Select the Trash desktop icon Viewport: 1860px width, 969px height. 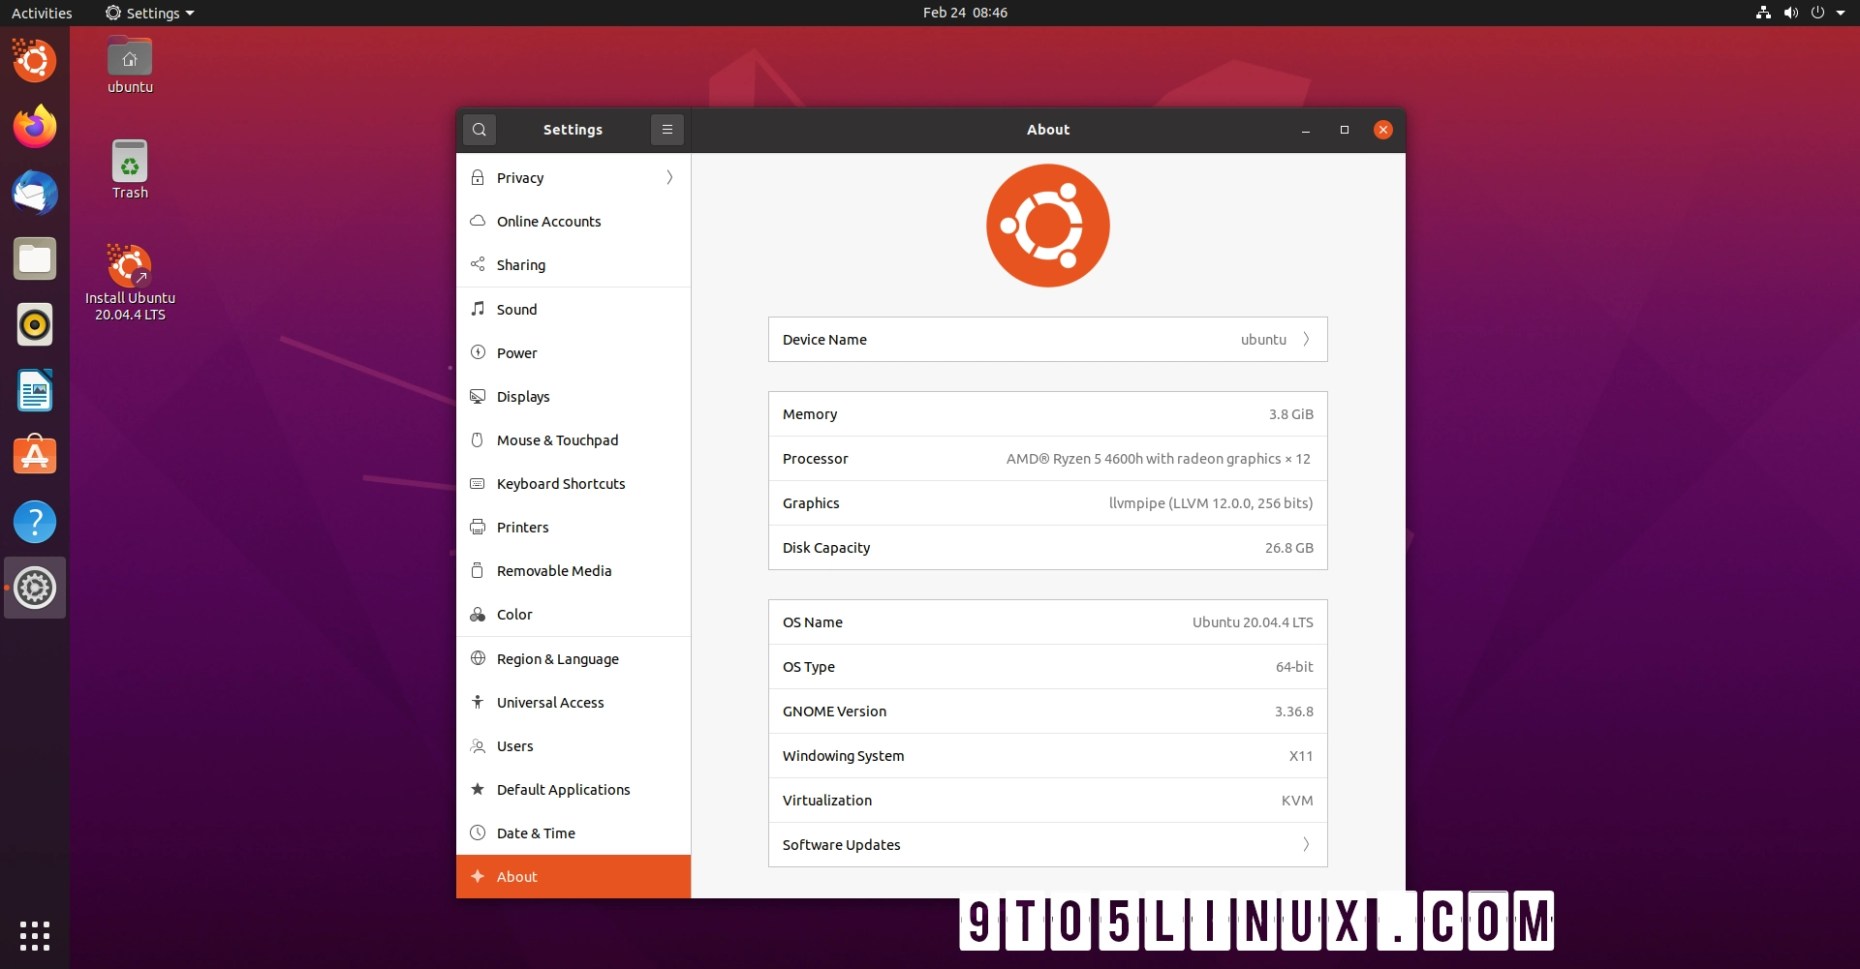click(130, 169)
